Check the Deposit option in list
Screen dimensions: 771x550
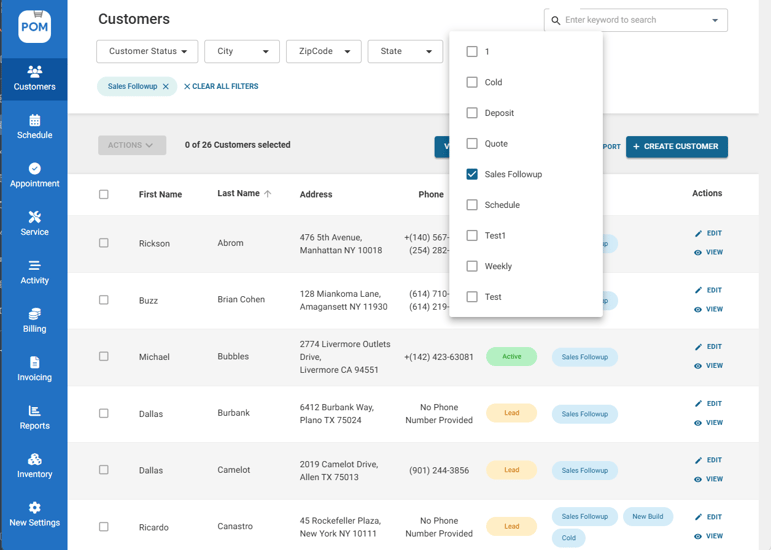pyautogui.click(x=472, y=113)
